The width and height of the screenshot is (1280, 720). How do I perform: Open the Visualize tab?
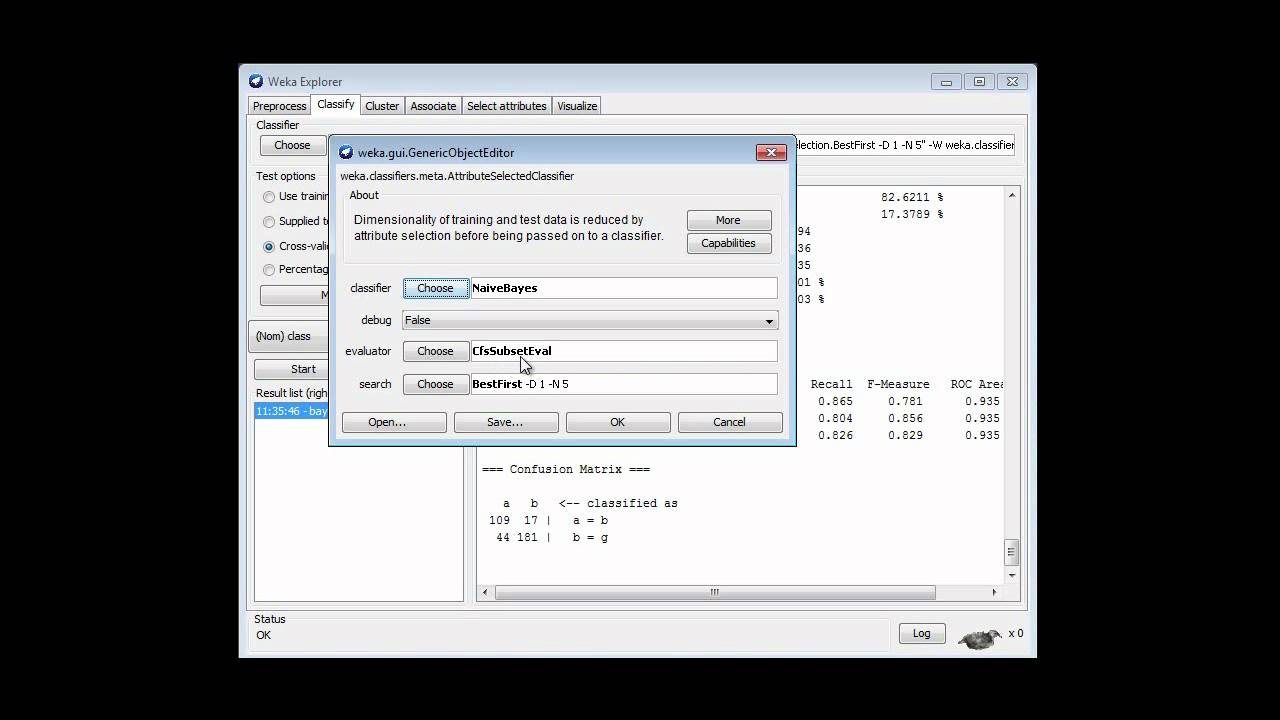(x=577, y=106)
